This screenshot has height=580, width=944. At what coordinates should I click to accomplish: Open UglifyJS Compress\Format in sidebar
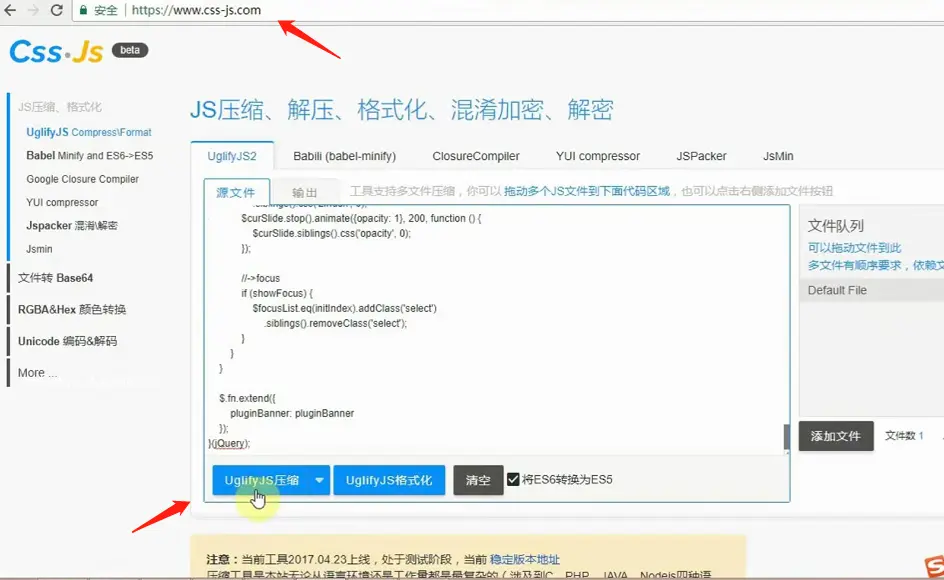pos(88,132)
